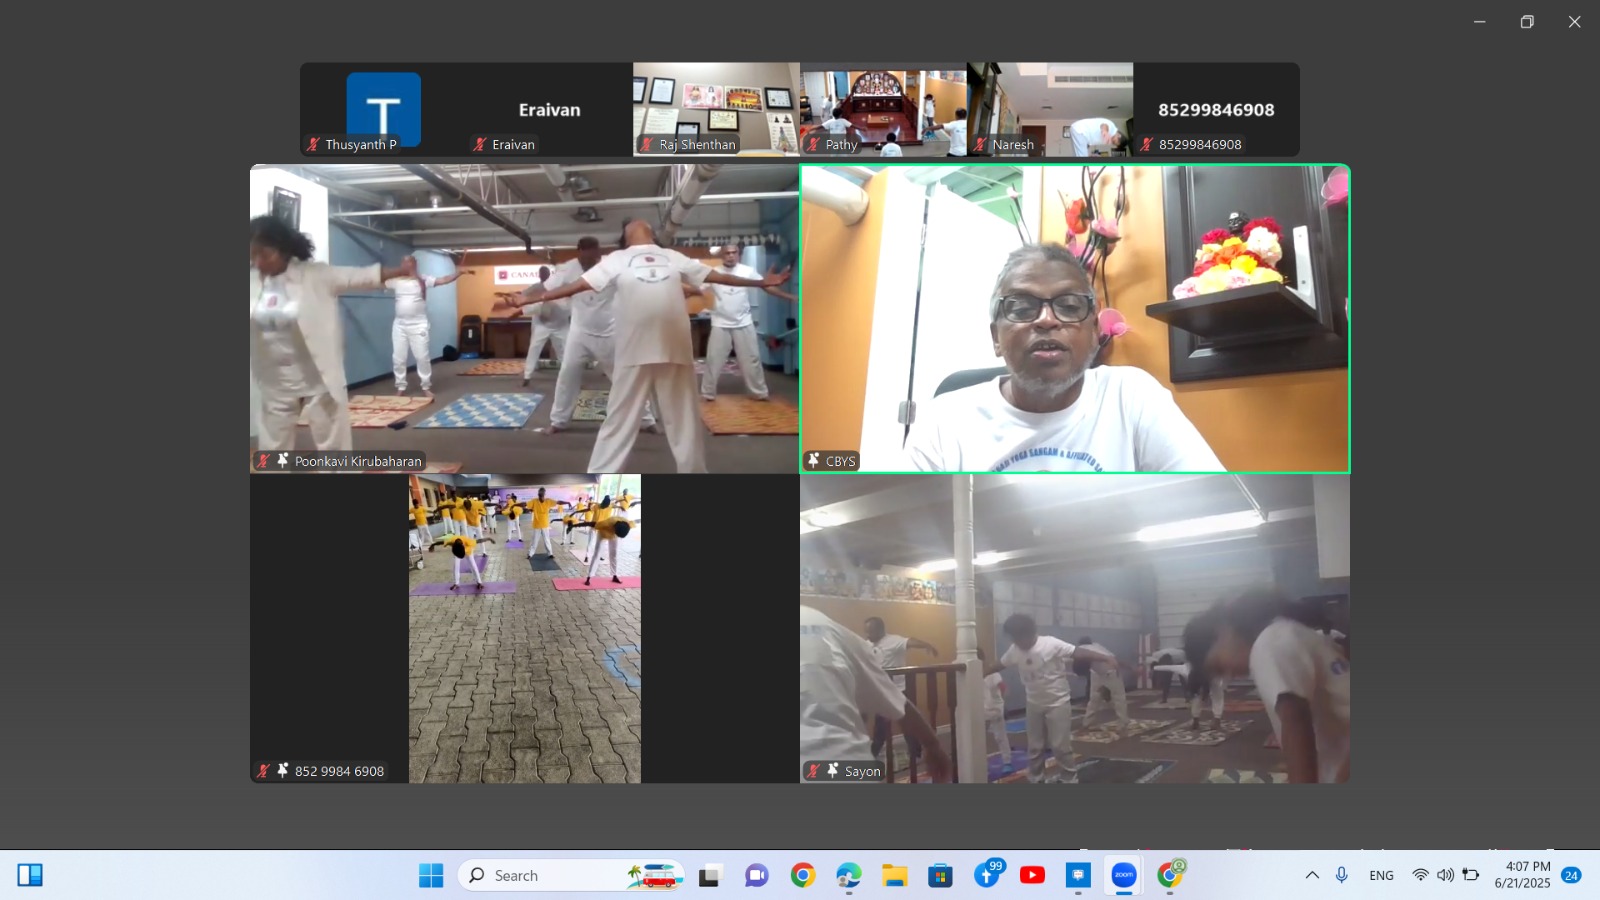Click the notification count badge showing 24
Viewport: 1600px width, 900px height.
(1571, 875)
